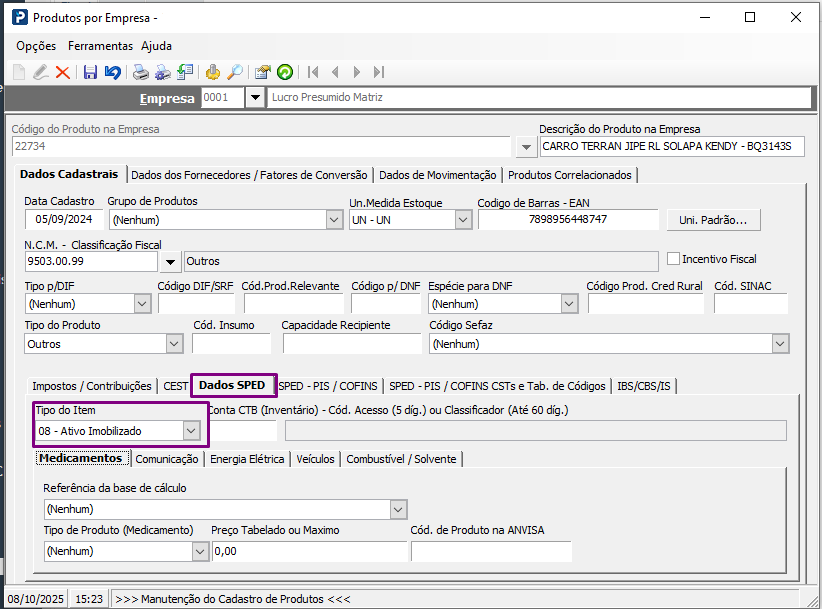The image size is (822, 609).
Task: Click the magnifying glass search icon
Action: pyautogui.click(x=235, y=72)
